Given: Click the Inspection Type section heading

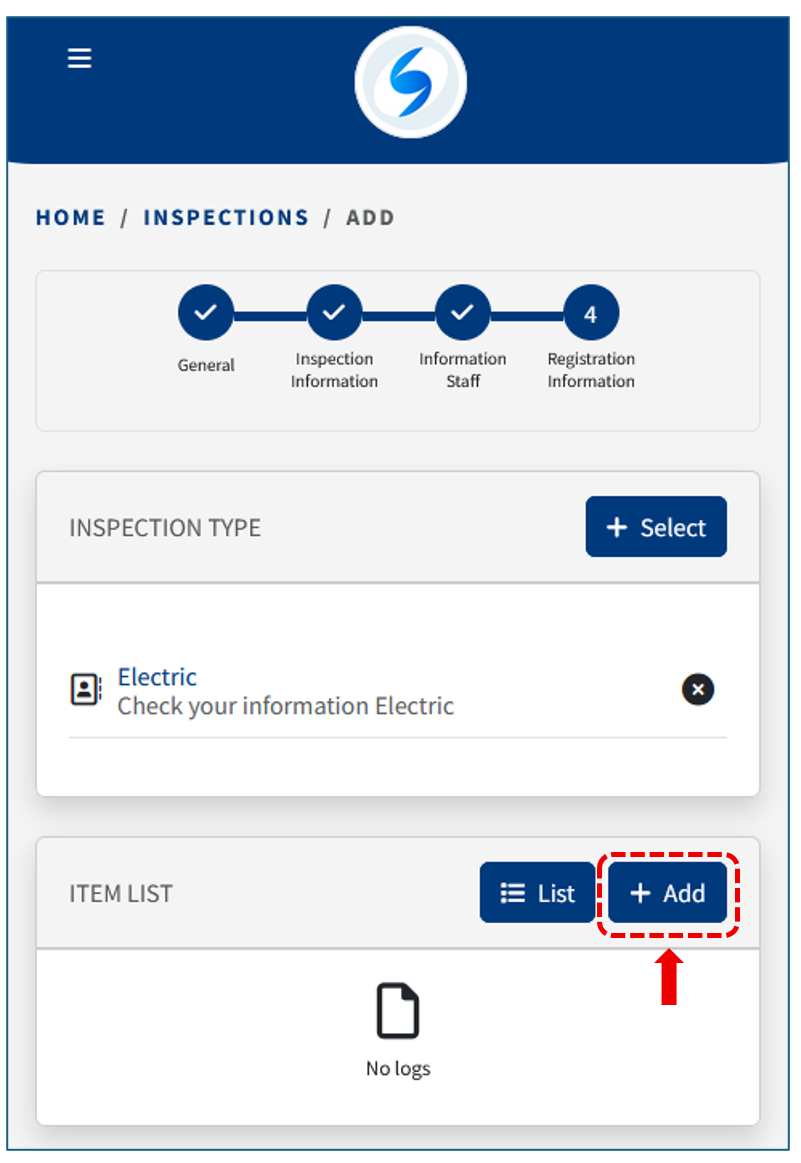Looking at the screenshot, I should [x=165, y=528].
